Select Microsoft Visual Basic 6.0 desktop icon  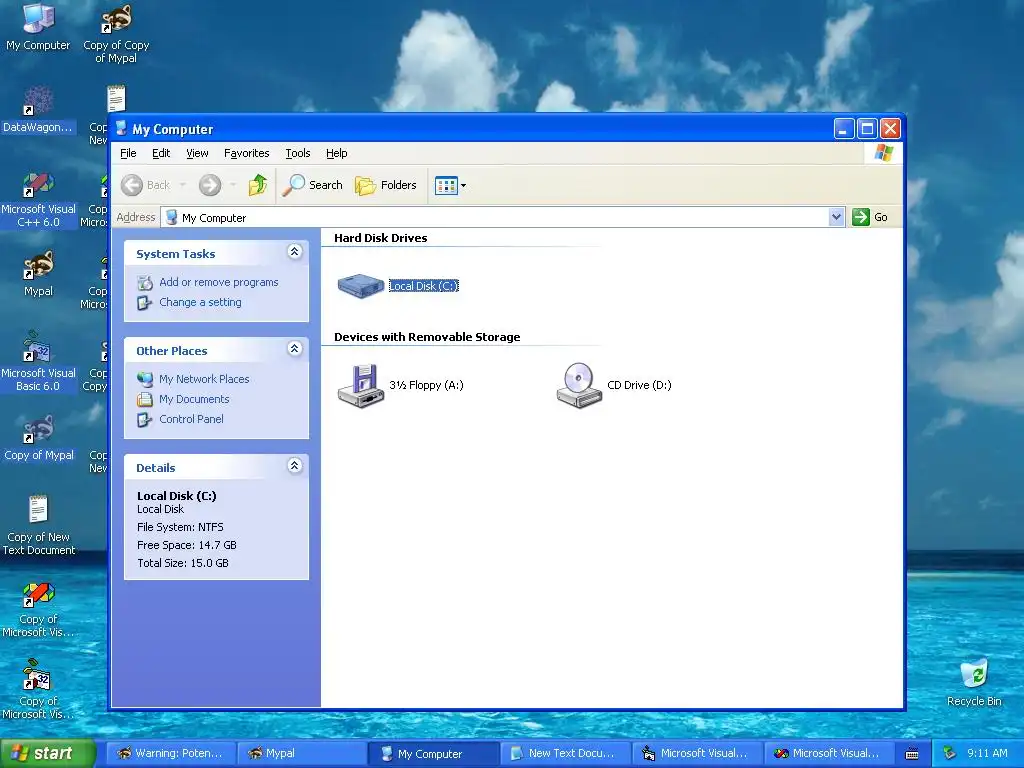tap(38, 361)
